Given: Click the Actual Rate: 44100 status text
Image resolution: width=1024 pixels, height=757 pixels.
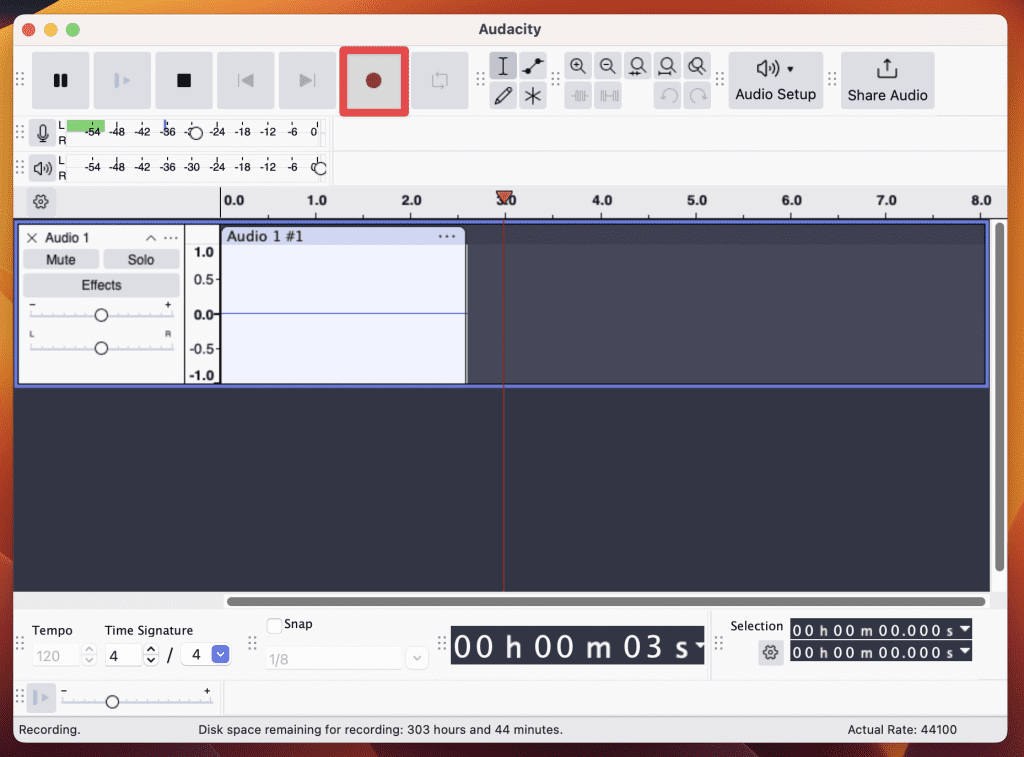Looking at the screenshot, I should coord(902,730).
